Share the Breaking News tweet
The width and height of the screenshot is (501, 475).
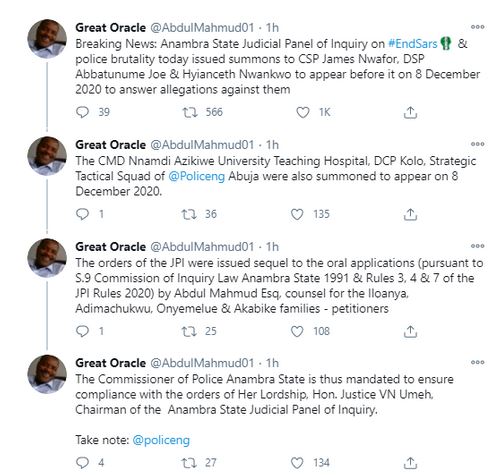(x=410, y=113)
